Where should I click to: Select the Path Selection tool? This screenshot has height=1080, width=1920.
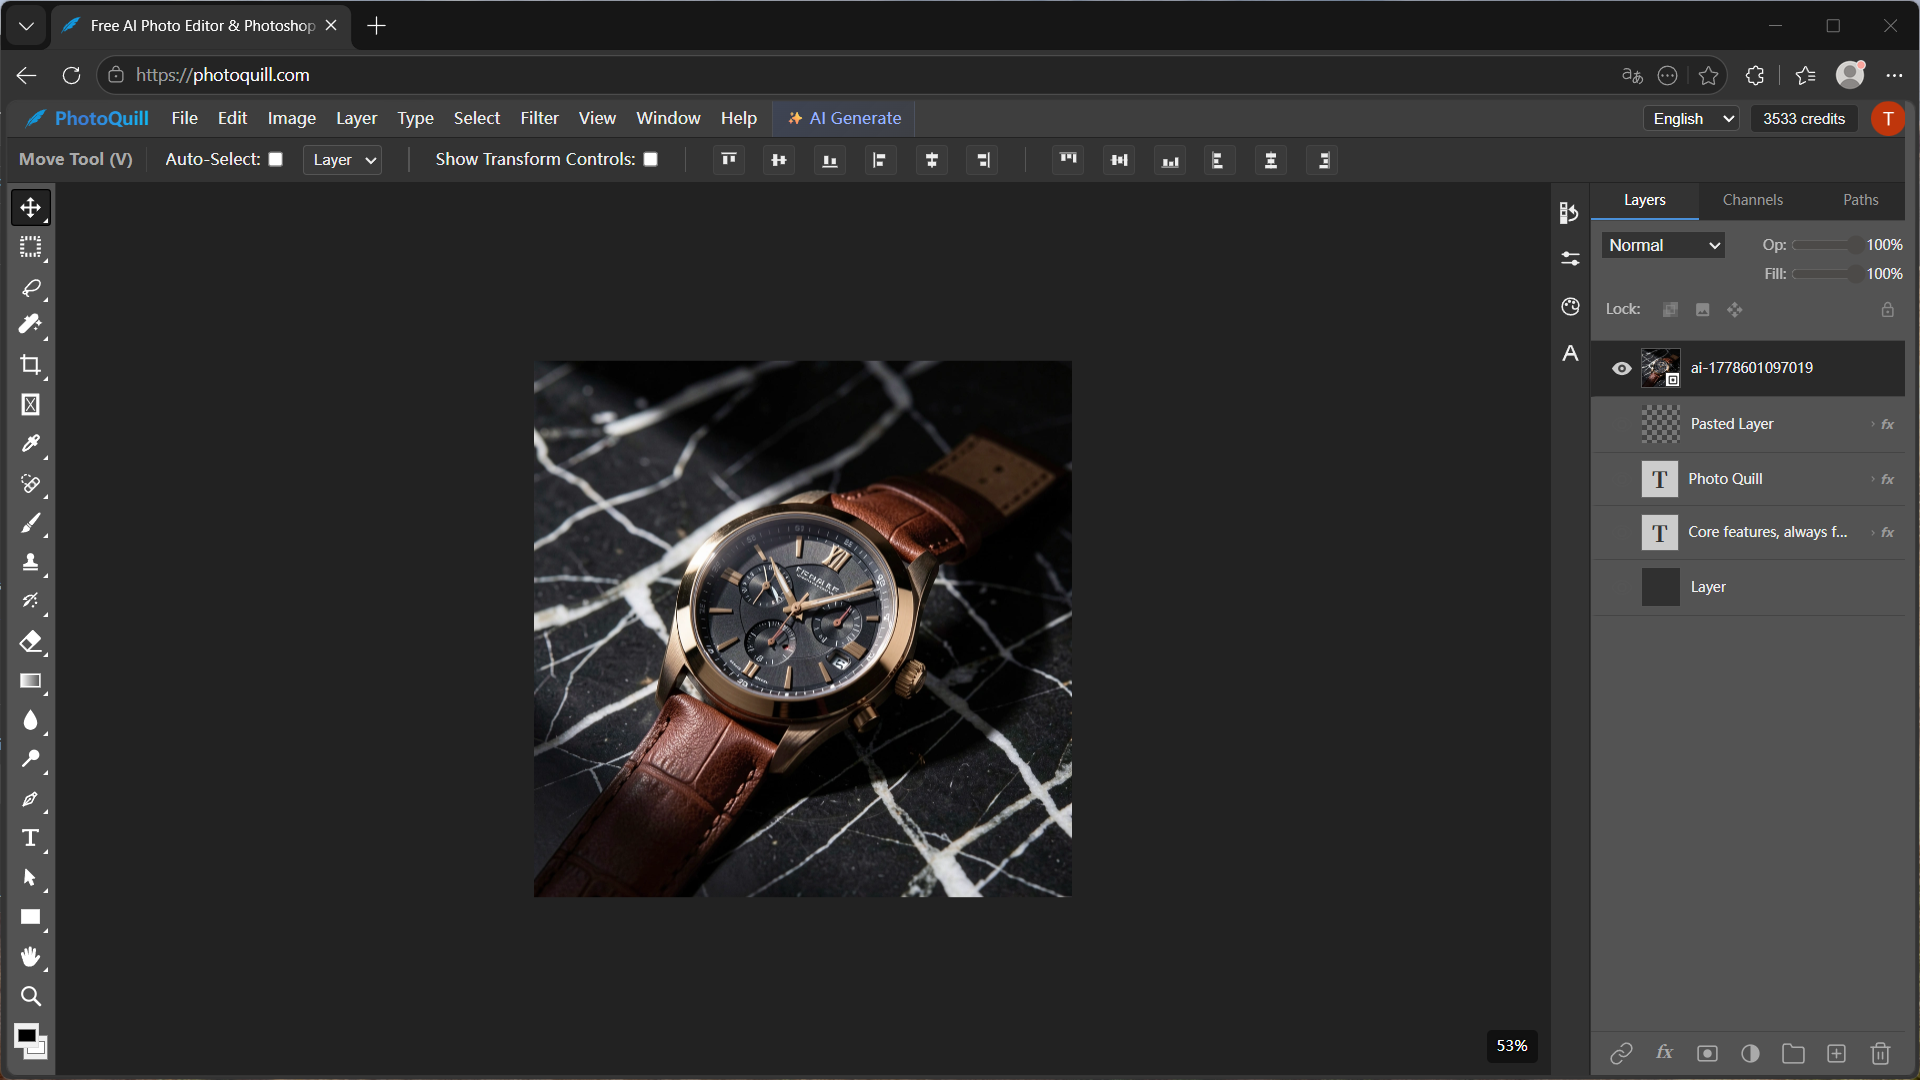pyautogui.click(x=30, y=878)
